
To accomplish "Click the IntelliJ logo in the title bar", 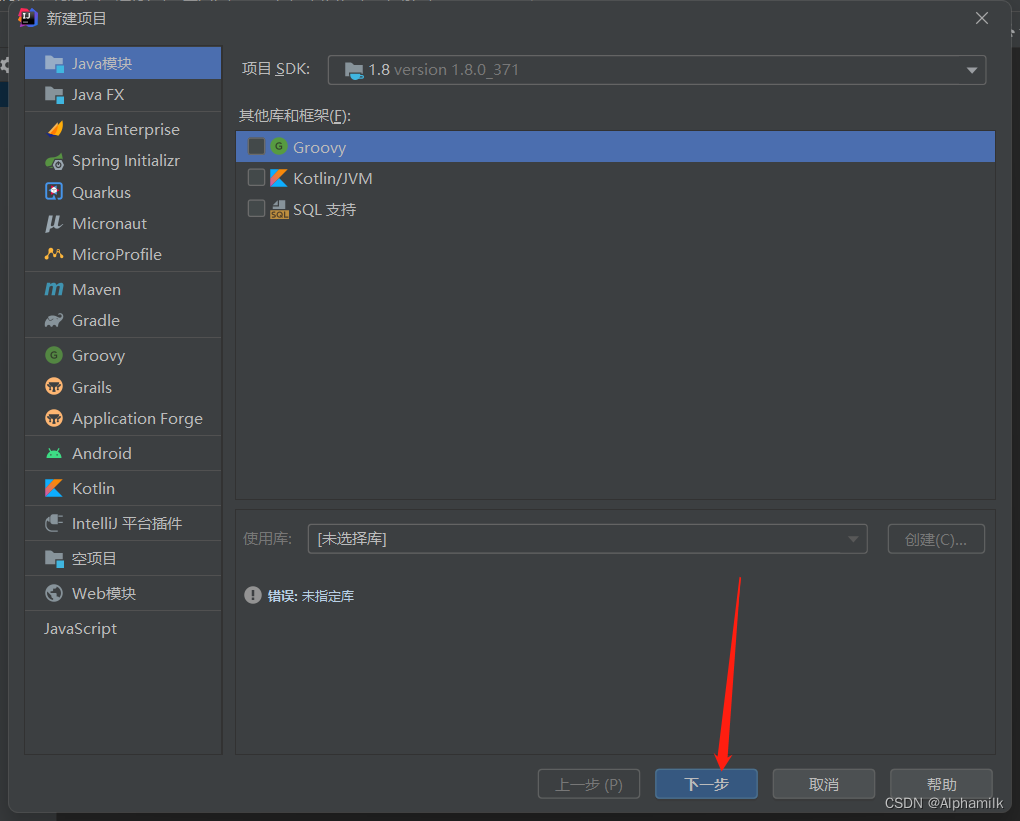I will click(x=28, y=18).
